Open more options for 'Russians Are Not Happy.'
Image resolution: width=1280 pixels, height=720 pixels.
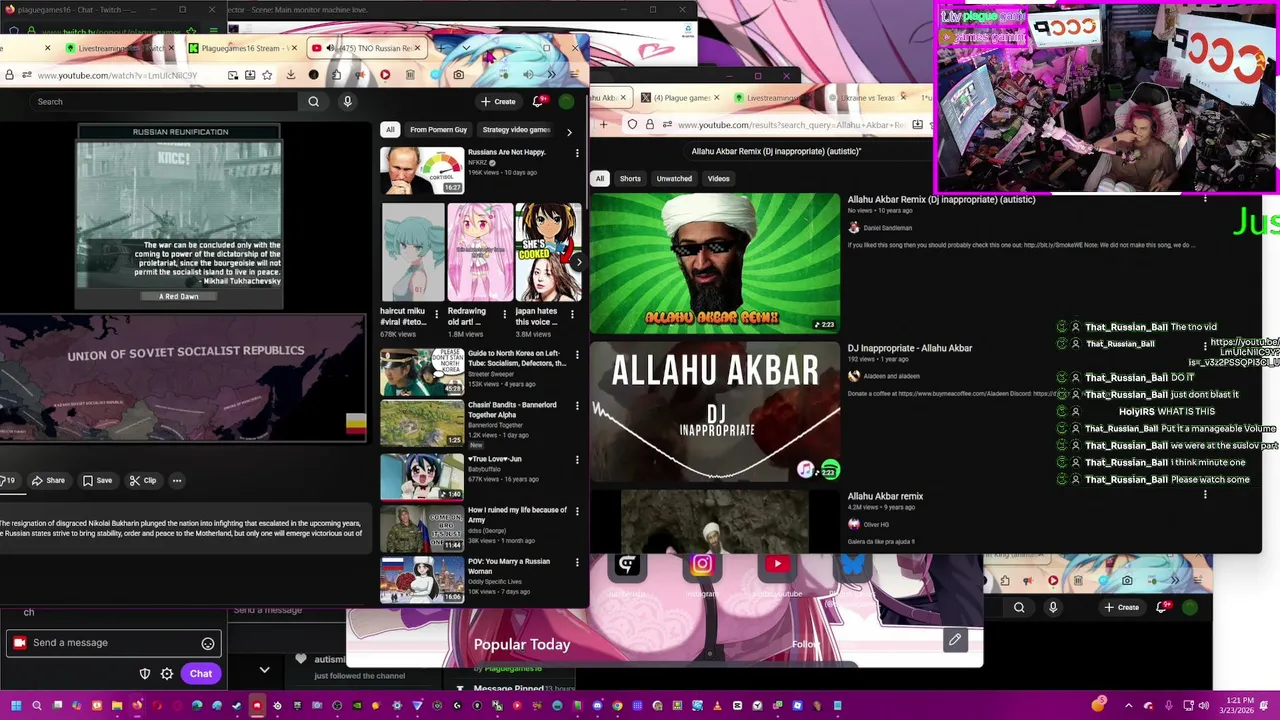tap(577, 153)
